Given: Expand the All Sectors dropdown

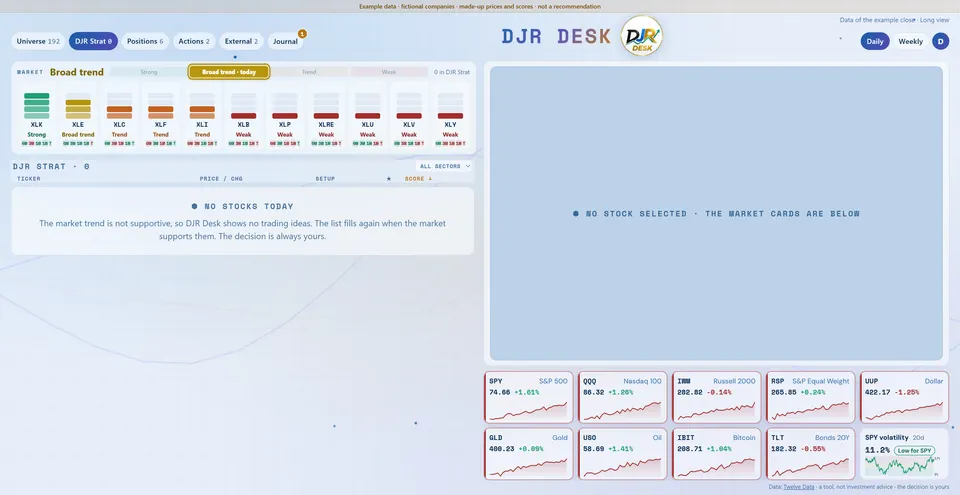Looking at the screenshot, I should coord(444,166).
